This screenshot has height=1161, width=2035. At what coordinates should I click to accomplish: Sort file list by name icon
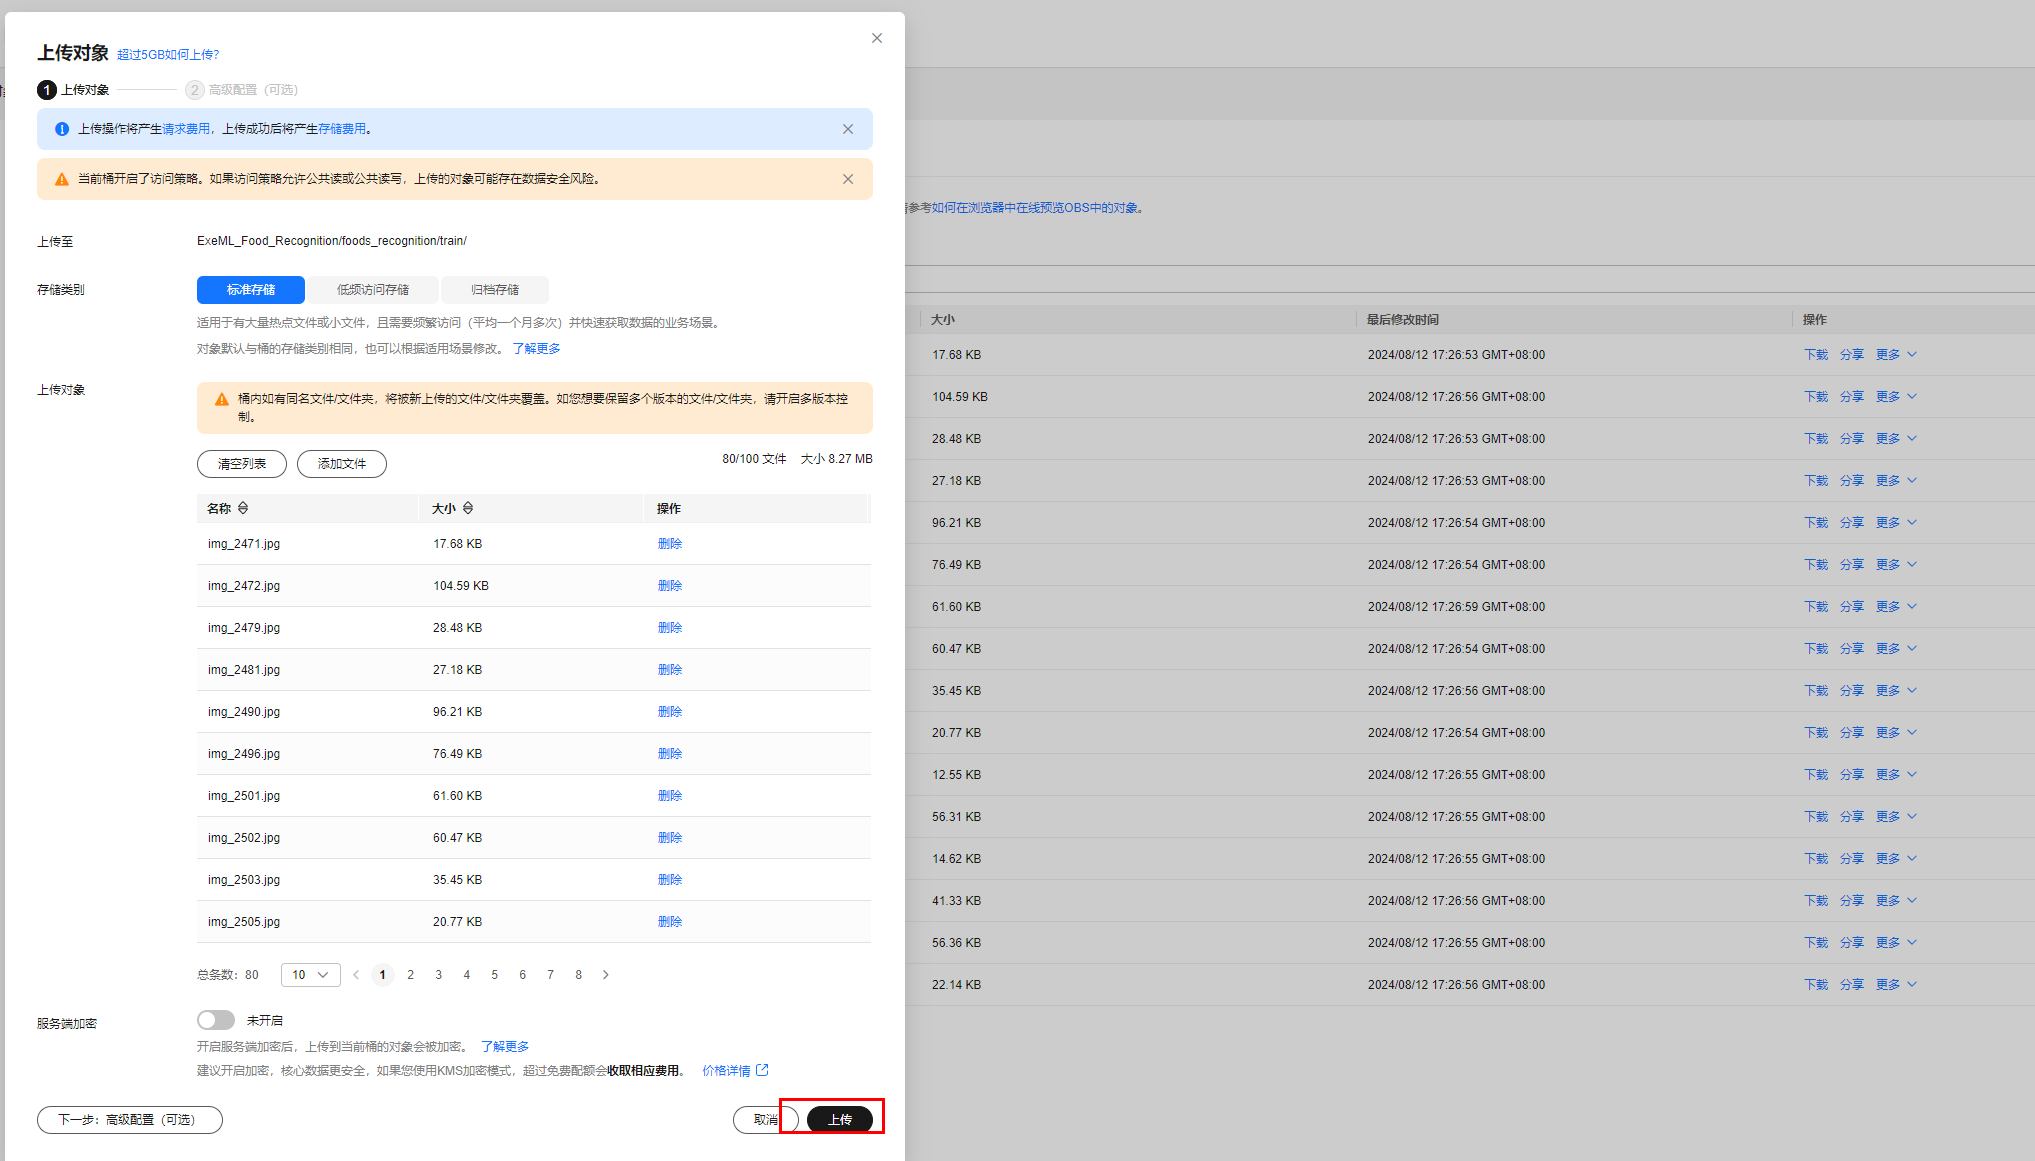tap(243, 509)
